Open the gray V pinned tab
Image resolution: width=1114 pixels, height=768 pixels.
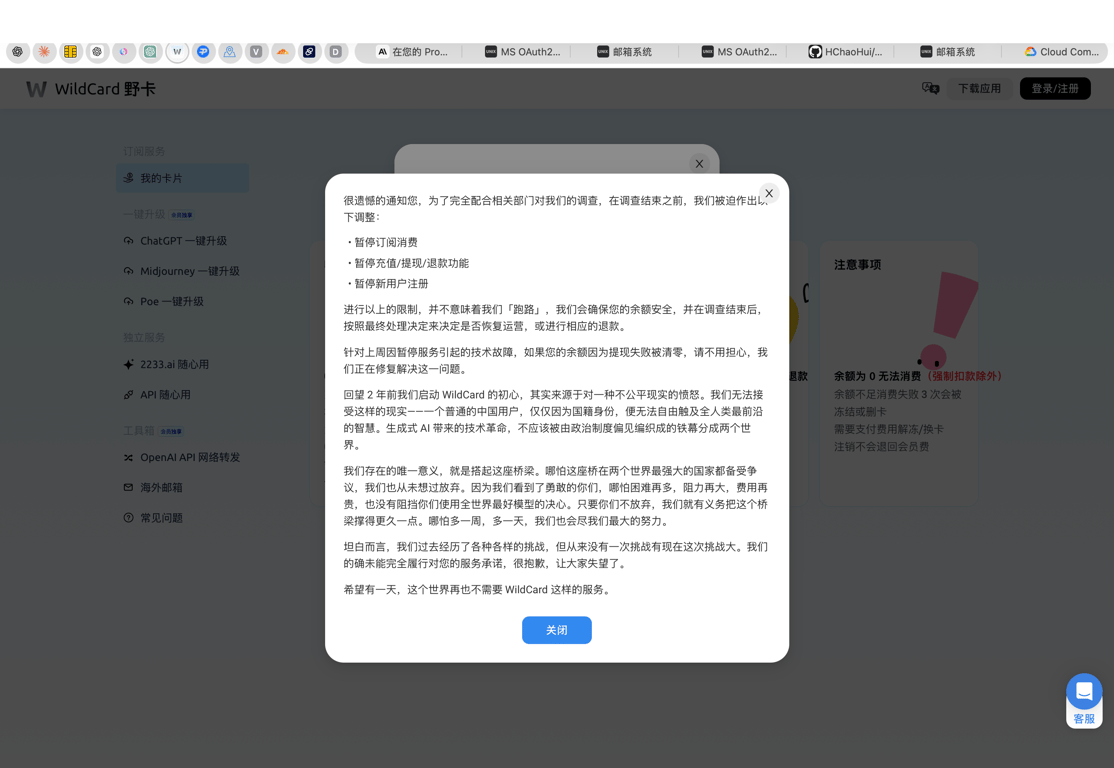[x=256, y=52]
